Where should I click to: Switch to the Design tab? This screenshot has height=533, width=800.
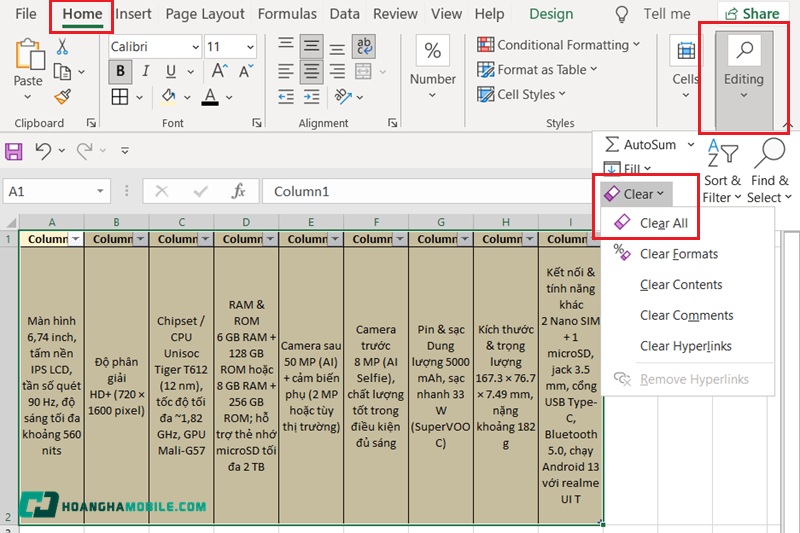[x=551, y=14]
